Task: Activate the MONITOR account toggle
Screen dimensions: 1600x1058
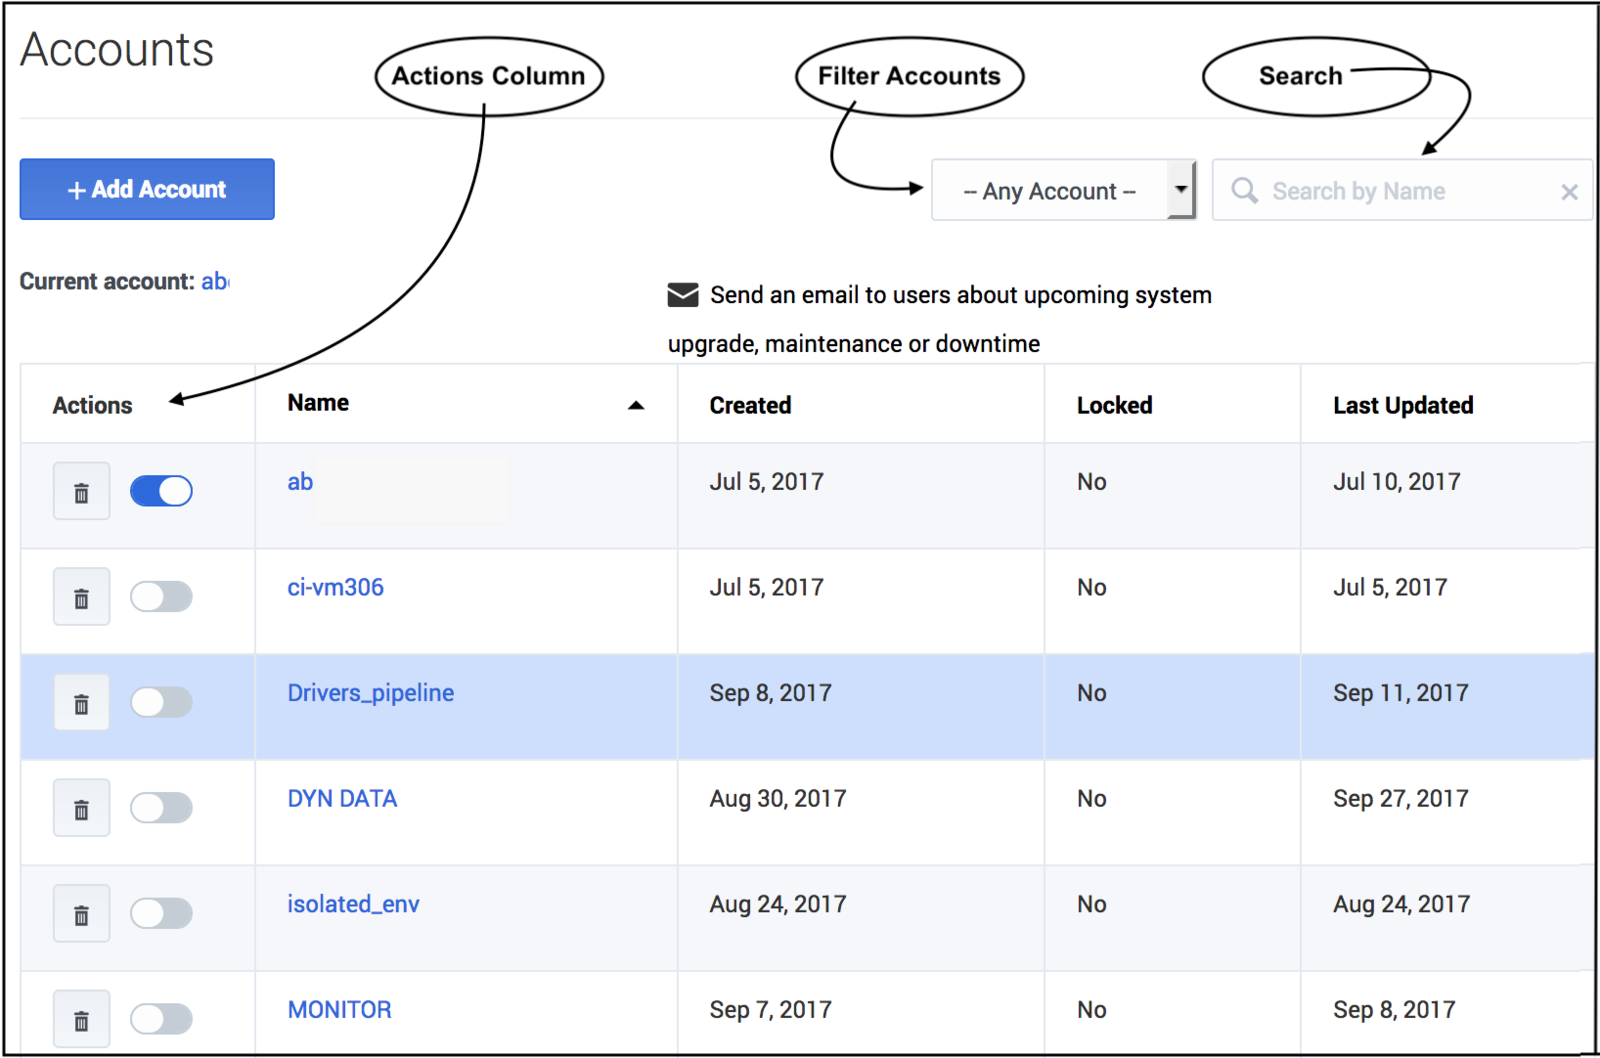Action: tap(161, 1019)
